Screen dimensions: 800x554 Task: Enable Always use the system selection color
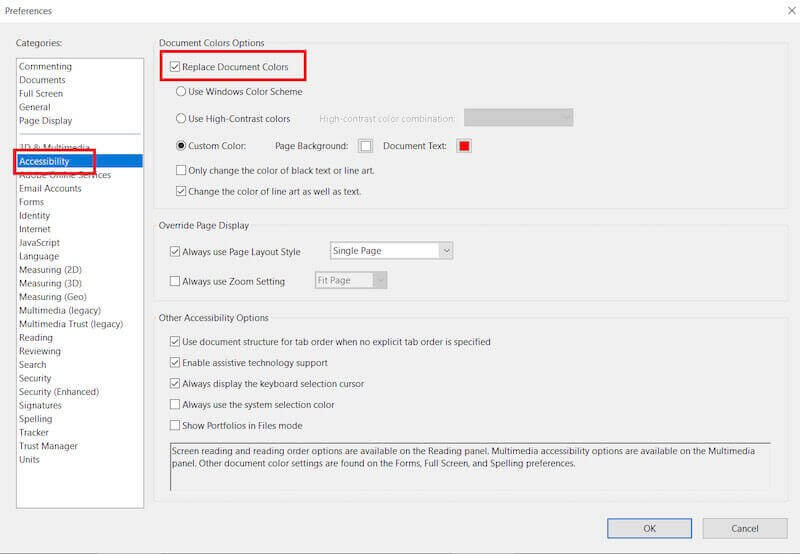pos(175,405)
